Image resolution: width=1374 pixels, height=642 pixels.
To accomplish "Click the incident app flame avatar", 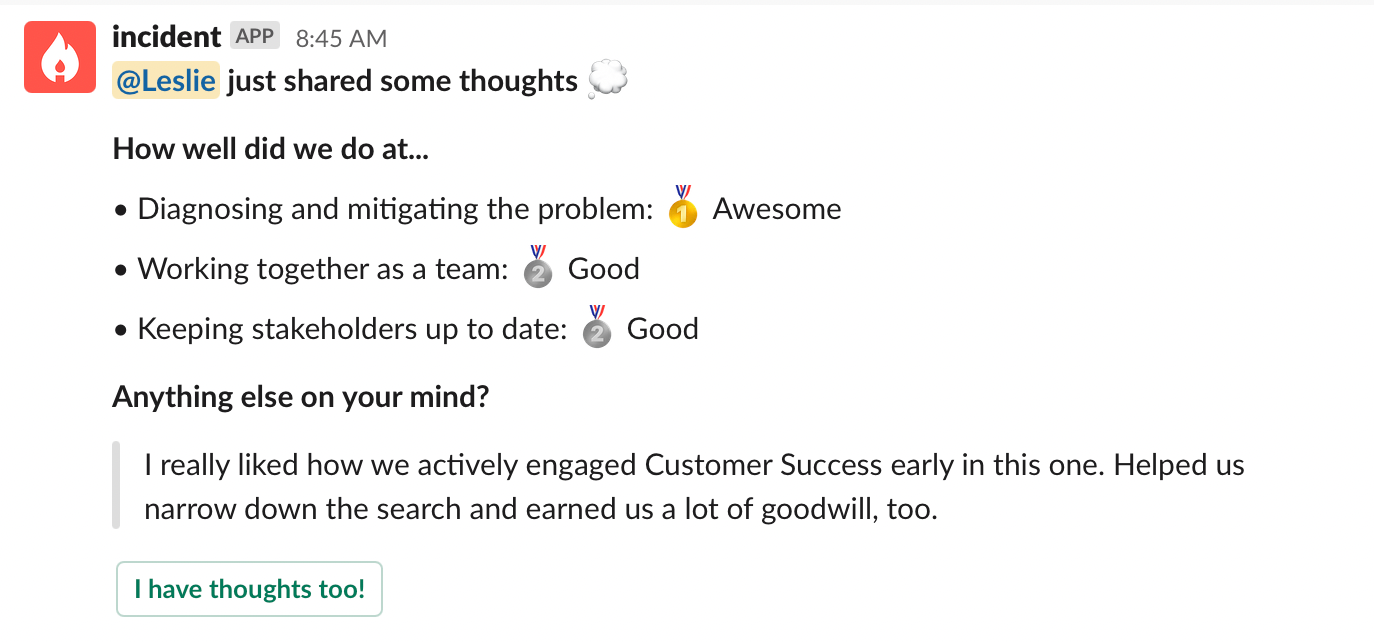I will pos(60,57).
